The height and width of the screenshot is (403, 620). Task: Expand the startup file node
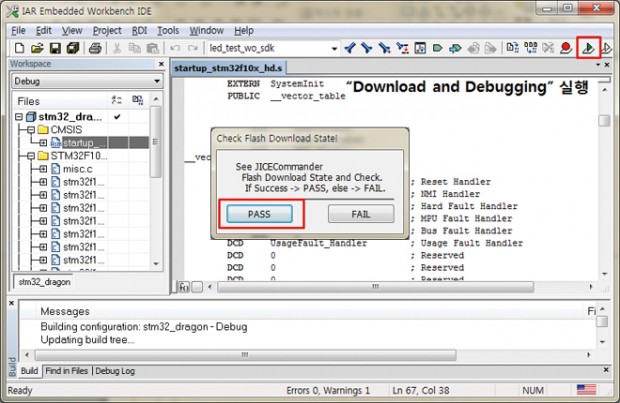coord(43,143)
